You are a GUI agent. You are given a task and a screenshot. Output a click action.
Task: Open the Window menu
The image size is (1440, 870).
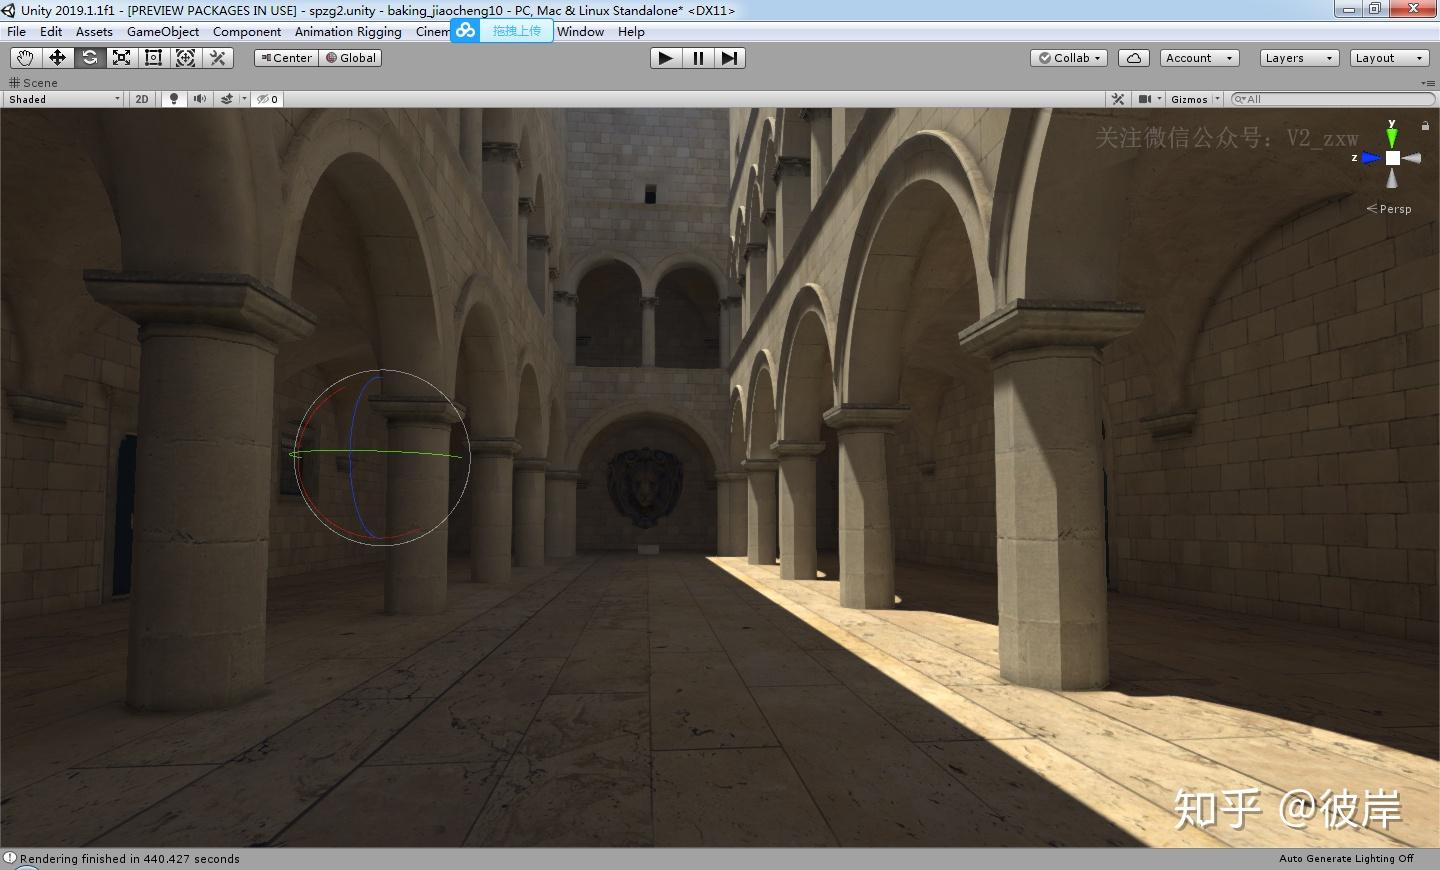581,31
